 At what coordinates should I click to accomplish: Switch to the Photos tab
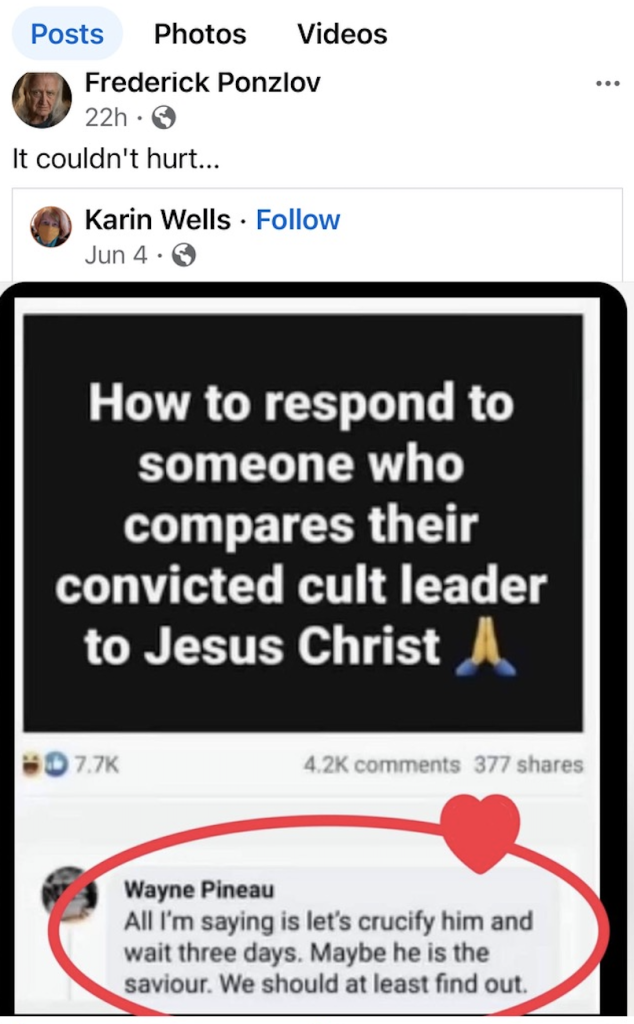(x=200, y=34)
